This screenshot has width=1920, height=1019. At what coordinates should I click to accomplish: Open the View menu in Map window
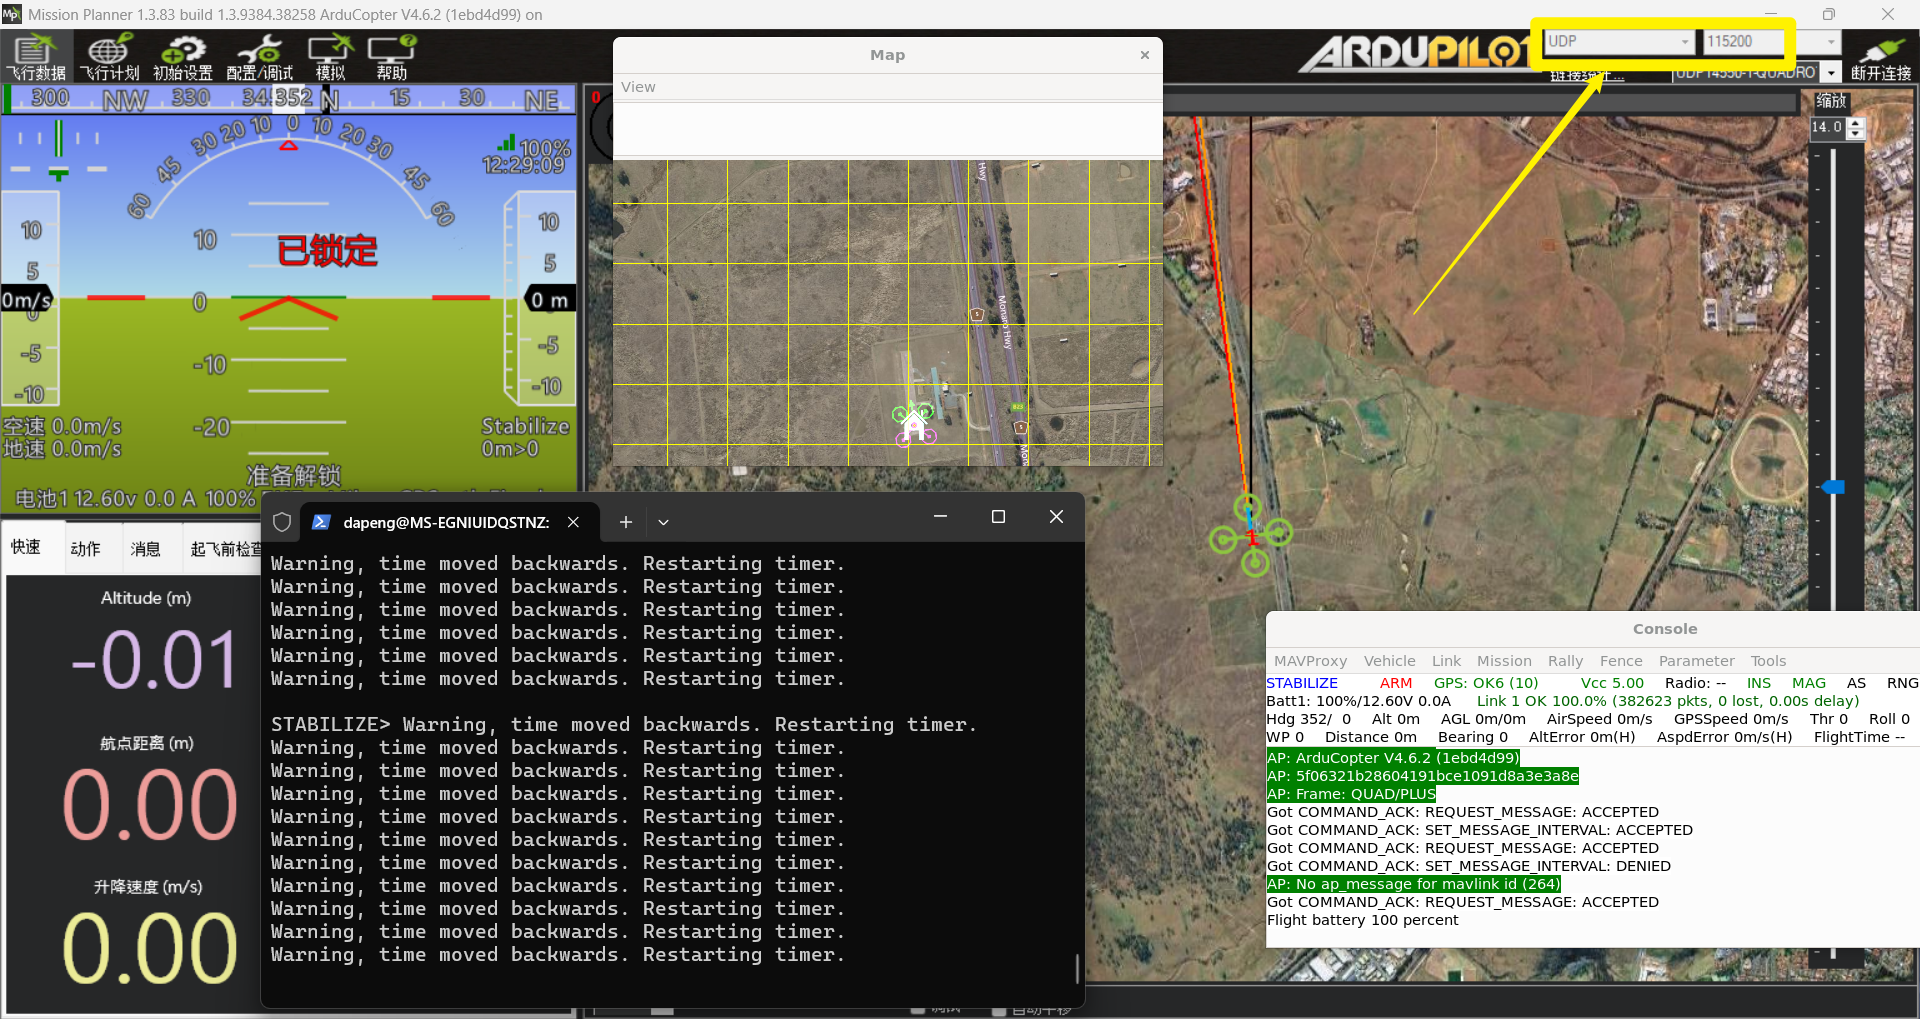click(638, 87)
